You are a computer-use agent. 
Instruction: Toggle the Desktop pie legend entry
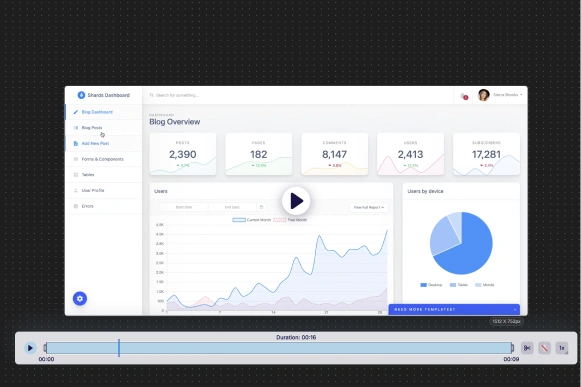[431, 285]
